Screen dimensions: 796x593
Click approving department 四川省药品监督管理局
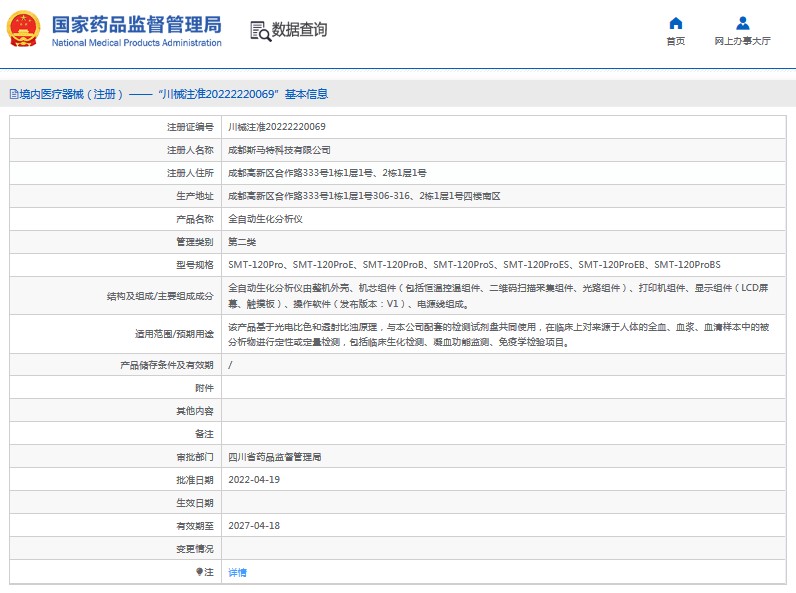pyautogui.click(x=274, y=456)
